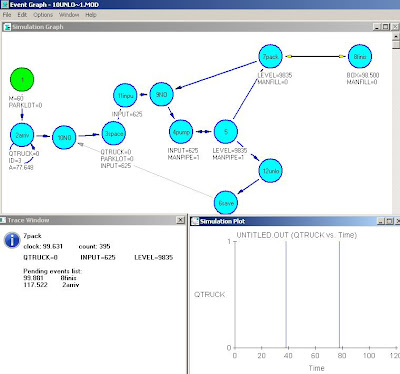
Task: Select the green start node 1
Action: (x=22, y=79)
